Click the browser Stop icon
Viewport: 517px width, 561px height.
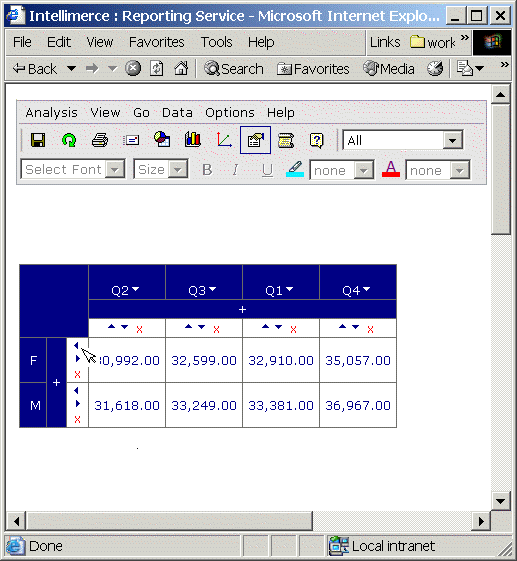133,68
